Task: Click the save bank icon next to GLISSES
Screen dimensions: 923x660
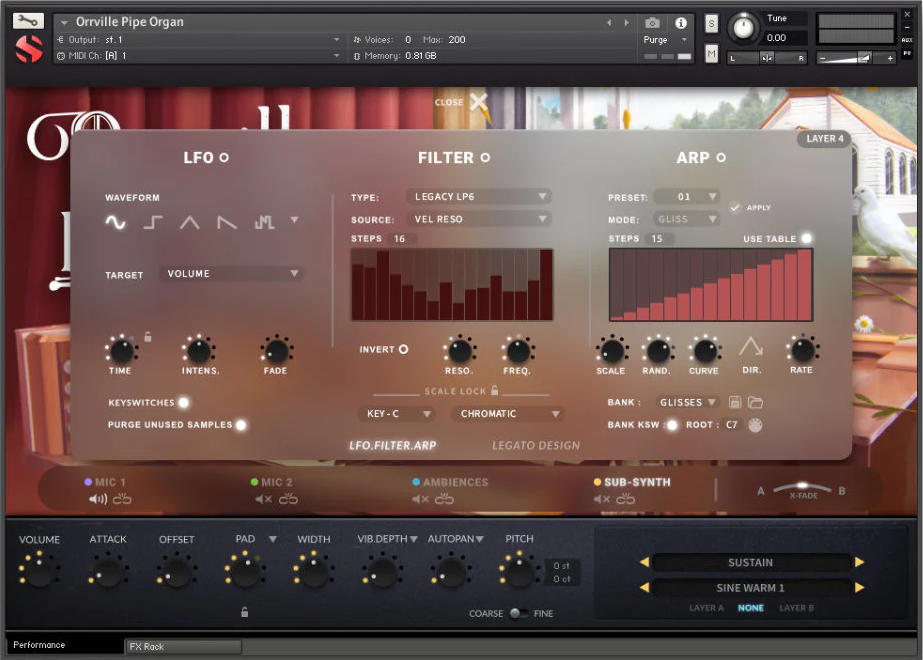Action: [x=734, y=402]
